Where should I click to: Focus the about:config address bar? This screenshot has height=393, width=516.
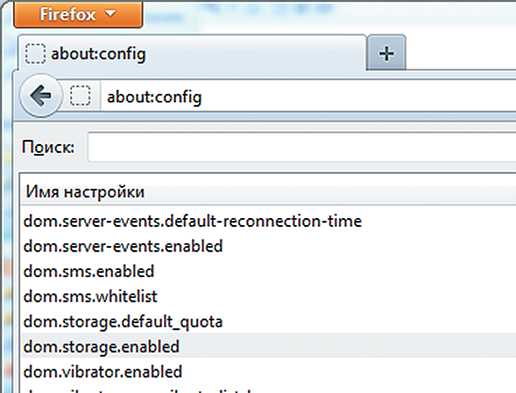[x=309, y=97]
